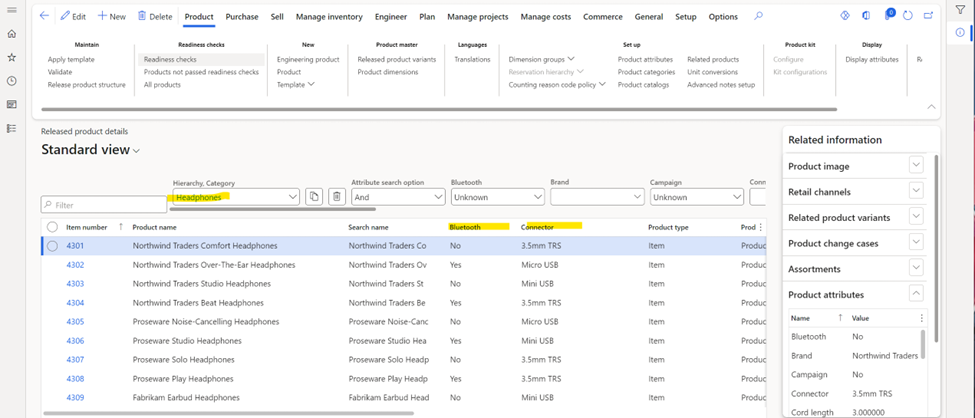
Task: Open the Product tab
Action: pos(199,17)
